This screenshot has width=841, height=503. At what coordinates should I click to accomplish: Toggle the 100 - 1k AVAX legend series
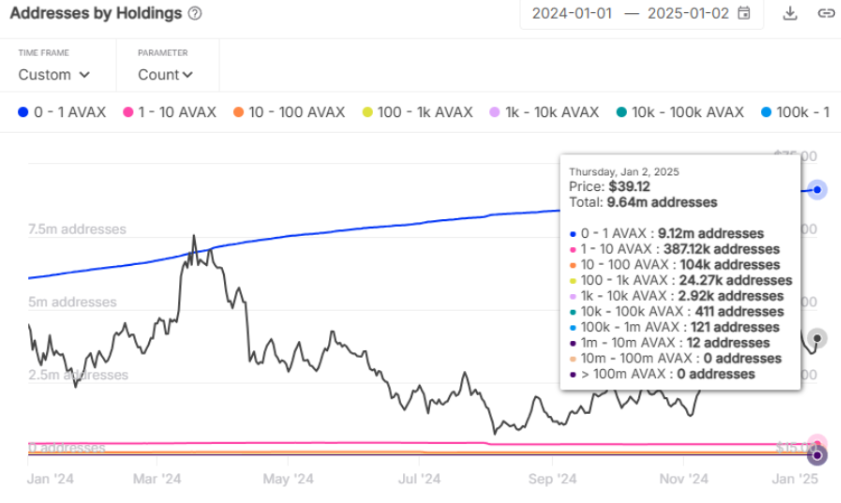click(x=417, y=112)
